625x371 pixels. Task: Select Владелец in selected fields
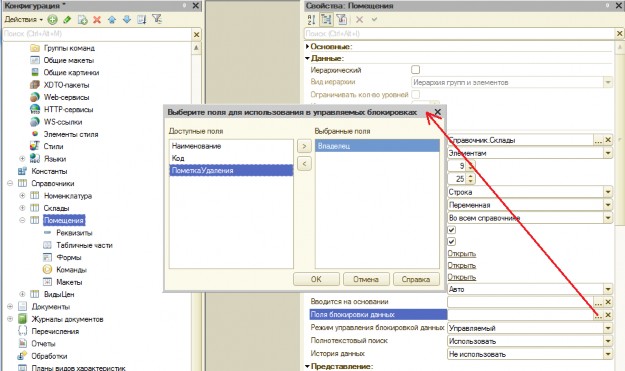377,146
